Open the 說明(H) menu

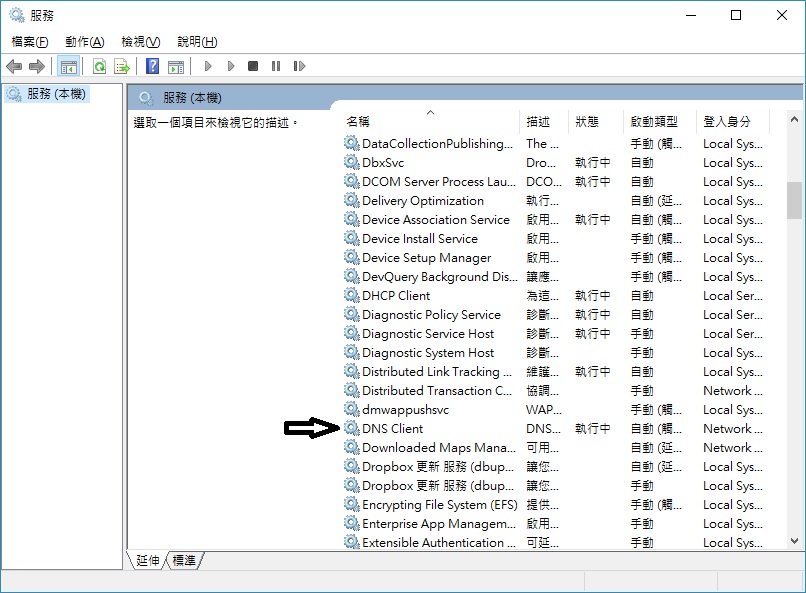[197, 42]
